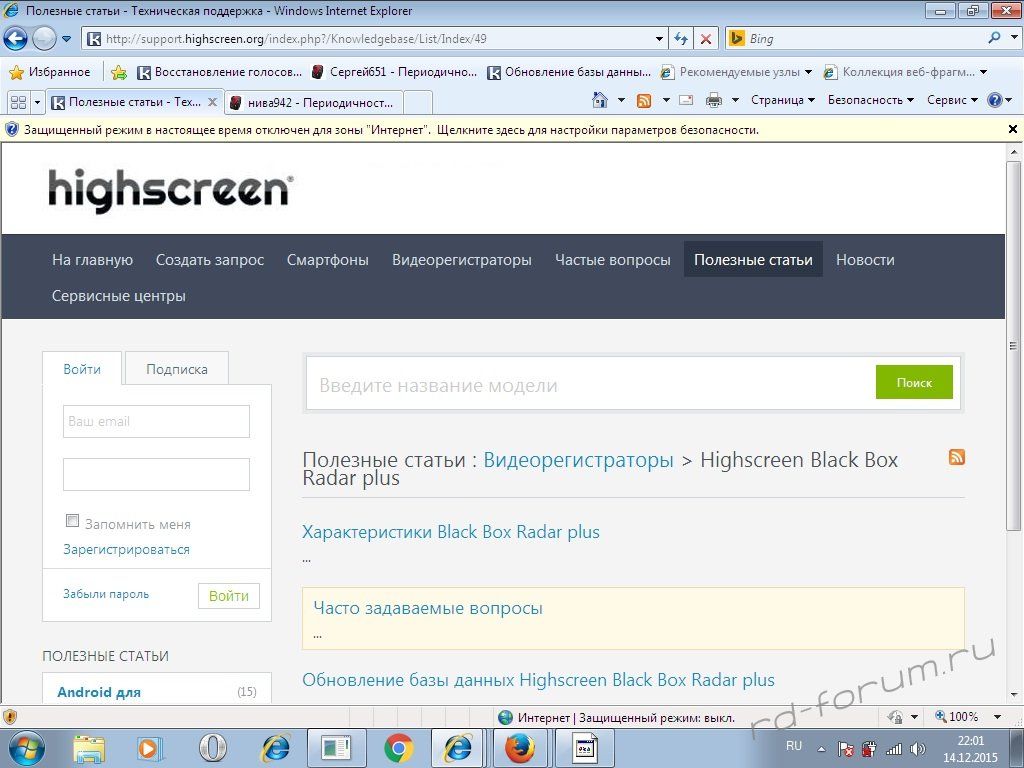Image resolution: width=1024 pixels, height=768 pixels.
Task: Click the white Войти submit button
Action: (x=229, y=596)
